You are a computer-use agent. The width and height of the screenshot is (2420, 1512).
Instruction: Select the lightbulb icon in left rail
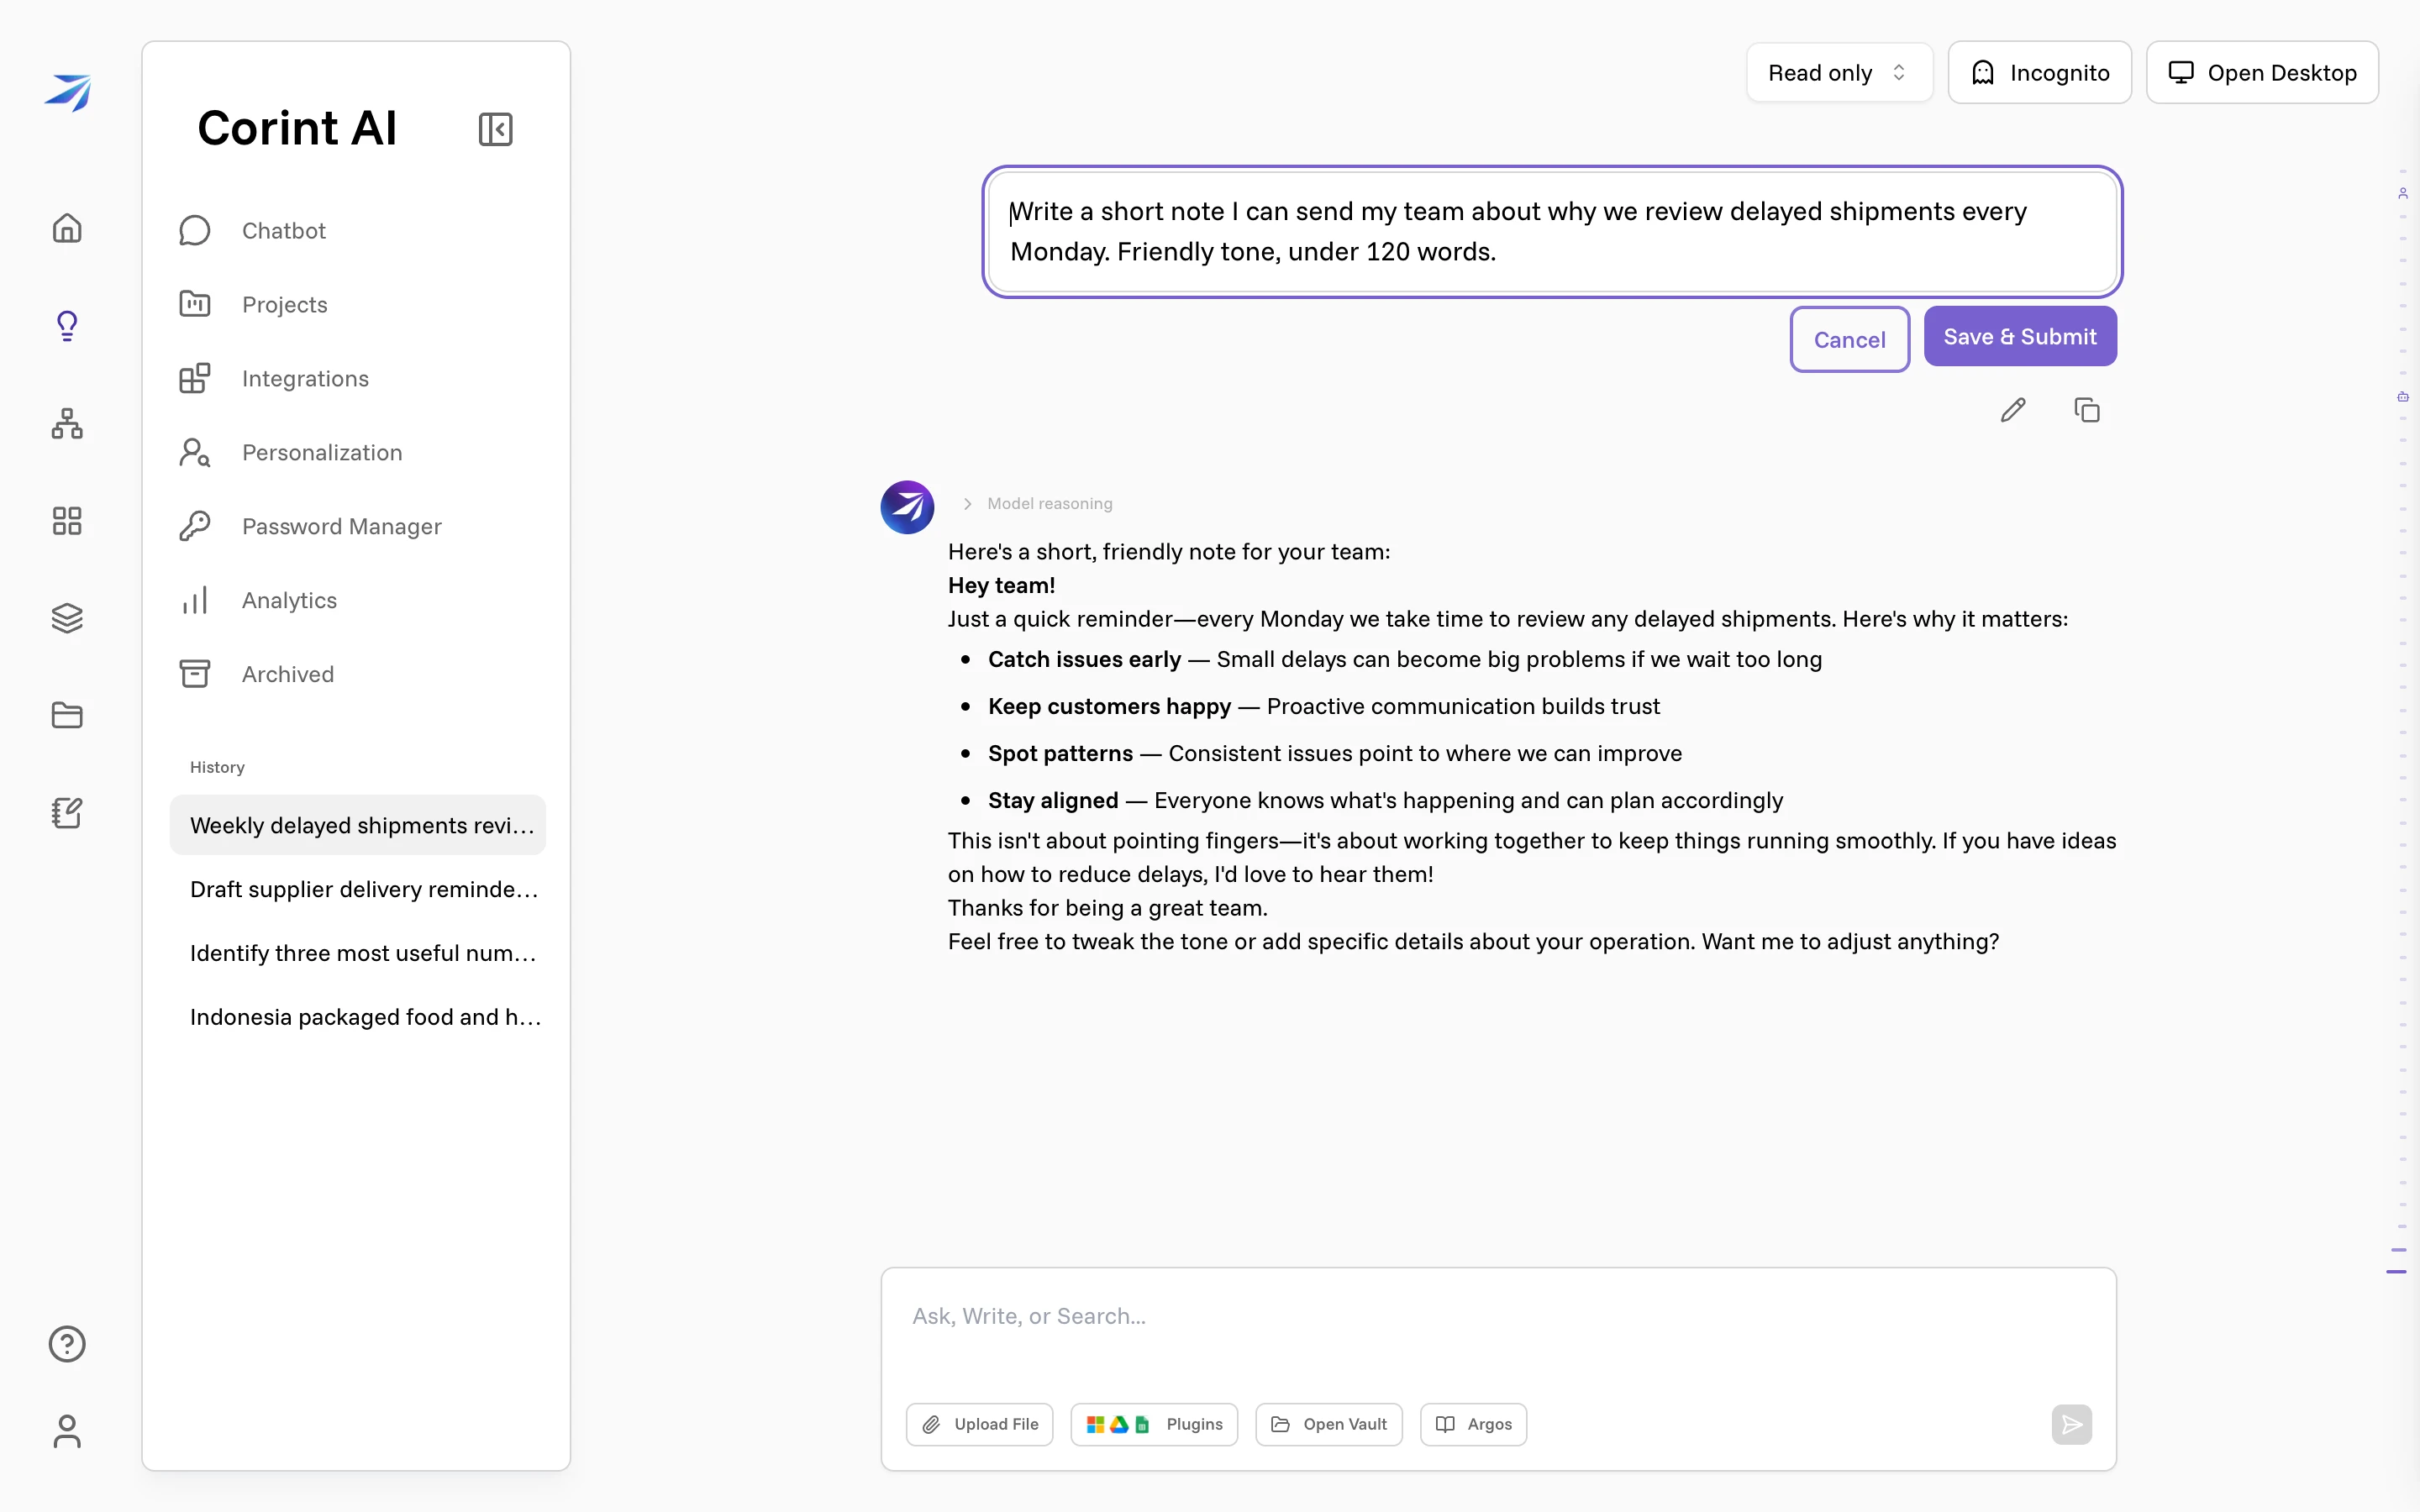pos(67,325)
